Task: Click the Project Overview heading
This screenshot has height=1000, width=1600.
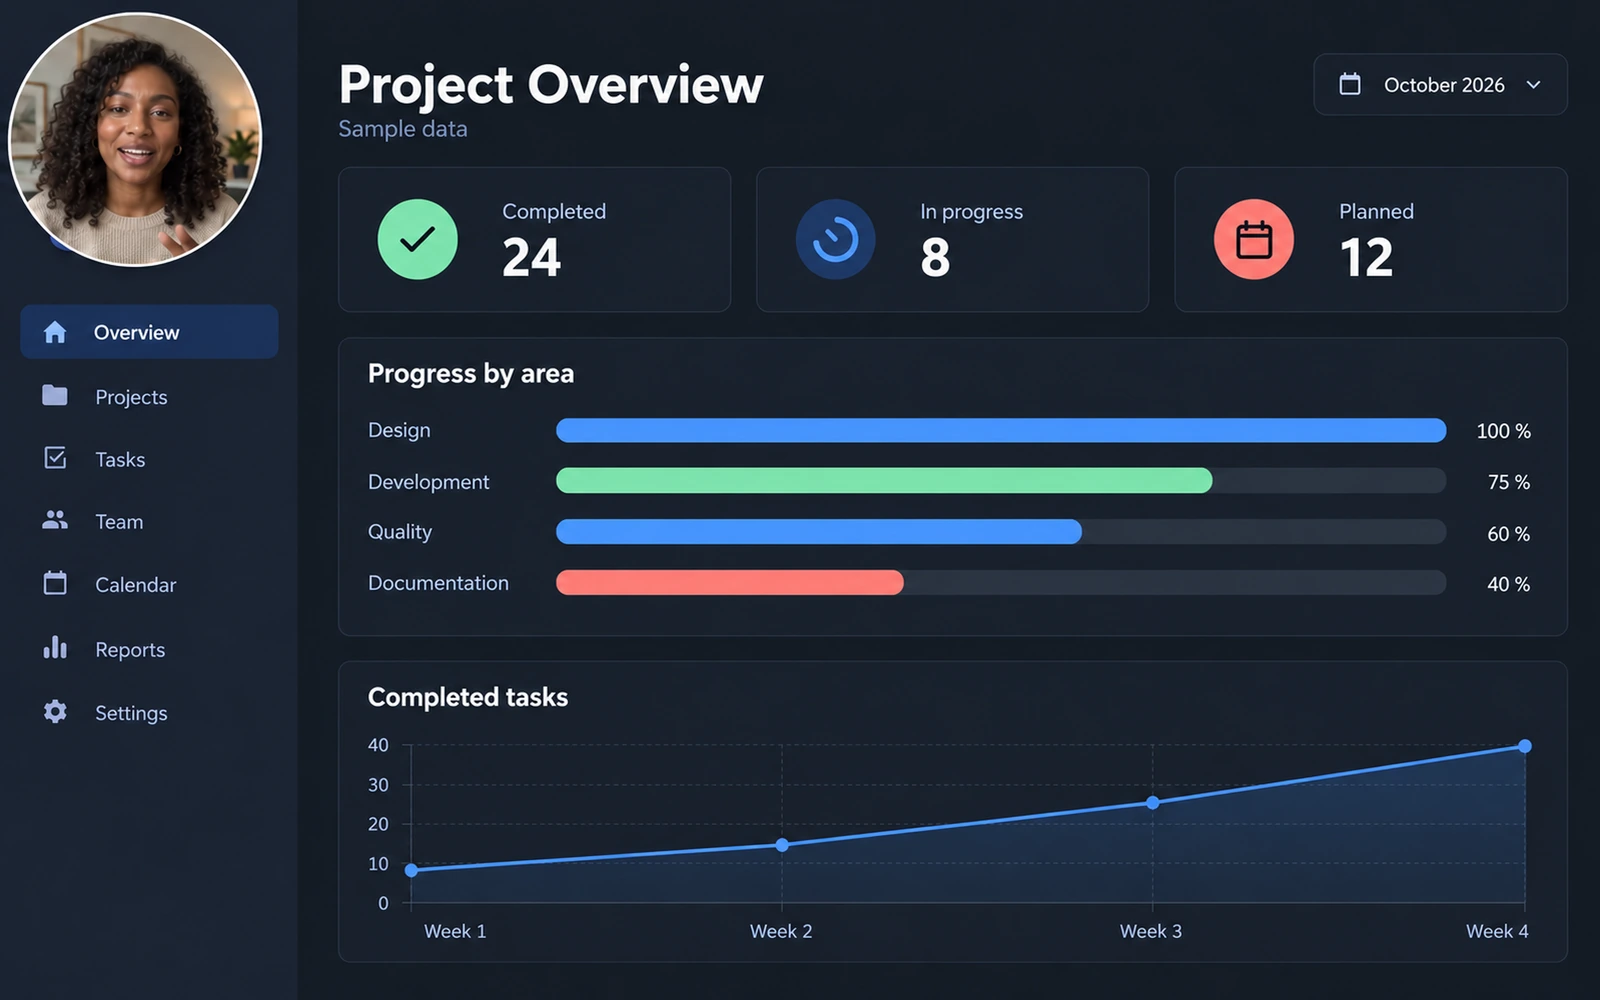Action: point(551,85)
